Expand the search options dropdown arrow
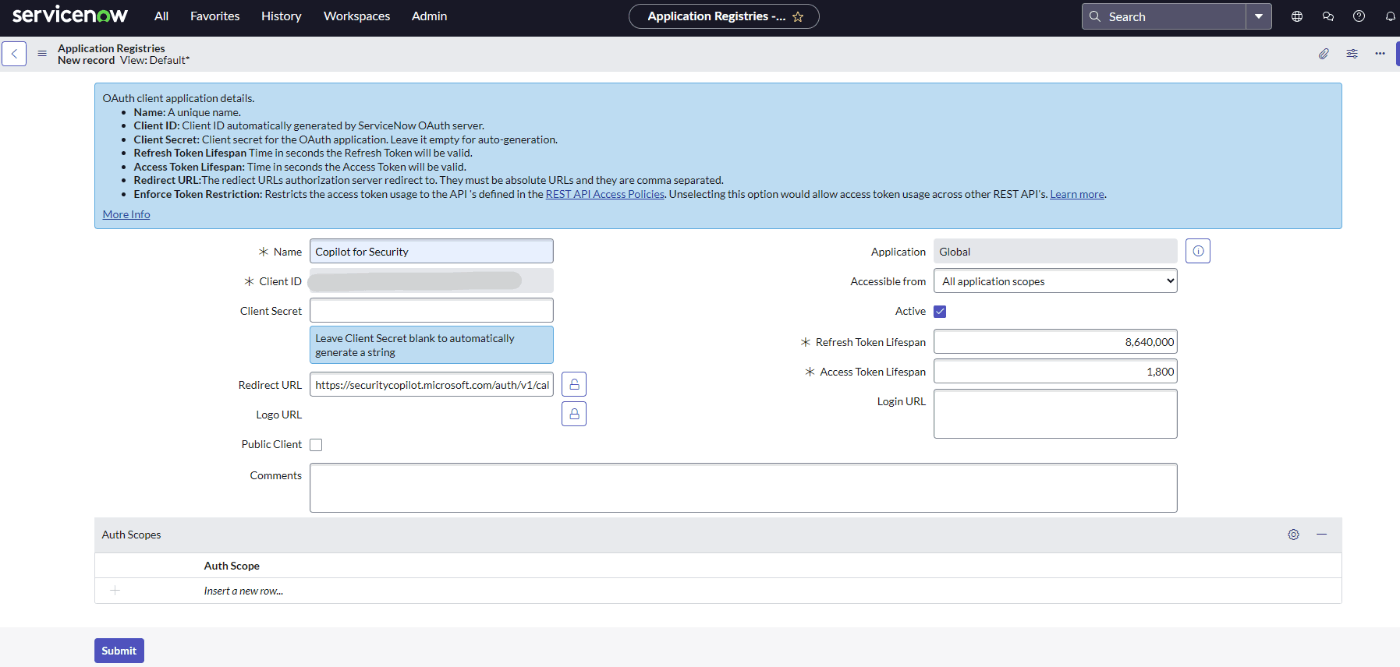Viewport: 1400px width, 667px height. 1258,17
